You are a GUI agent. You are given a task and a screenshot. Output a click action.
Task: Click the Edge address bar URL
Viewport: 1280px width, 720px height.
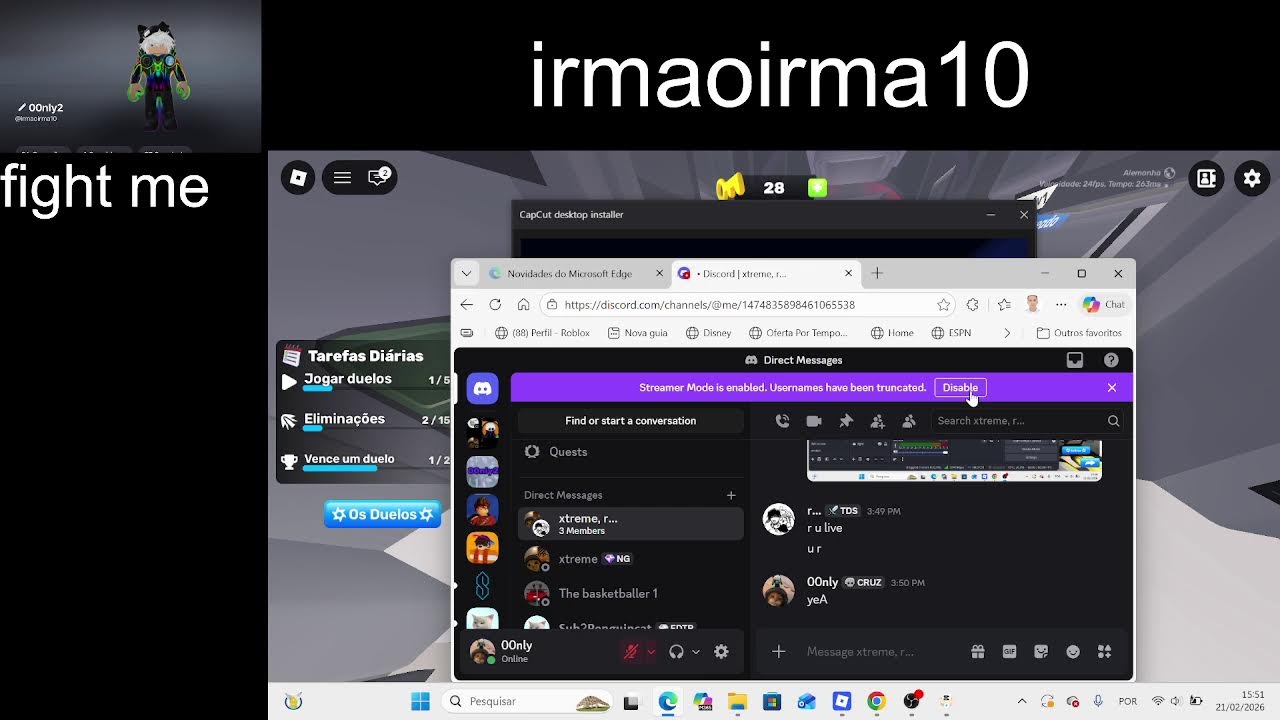point(709,304)
